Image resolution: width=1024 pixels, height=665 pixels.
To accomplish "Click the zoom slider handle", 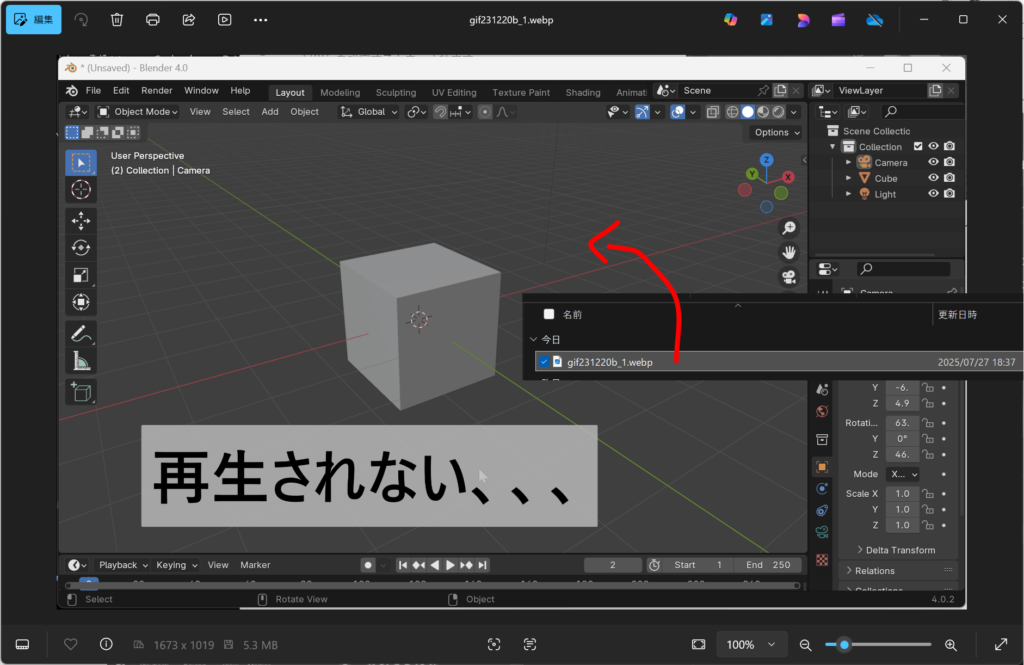I will click(x=845, y=645).
